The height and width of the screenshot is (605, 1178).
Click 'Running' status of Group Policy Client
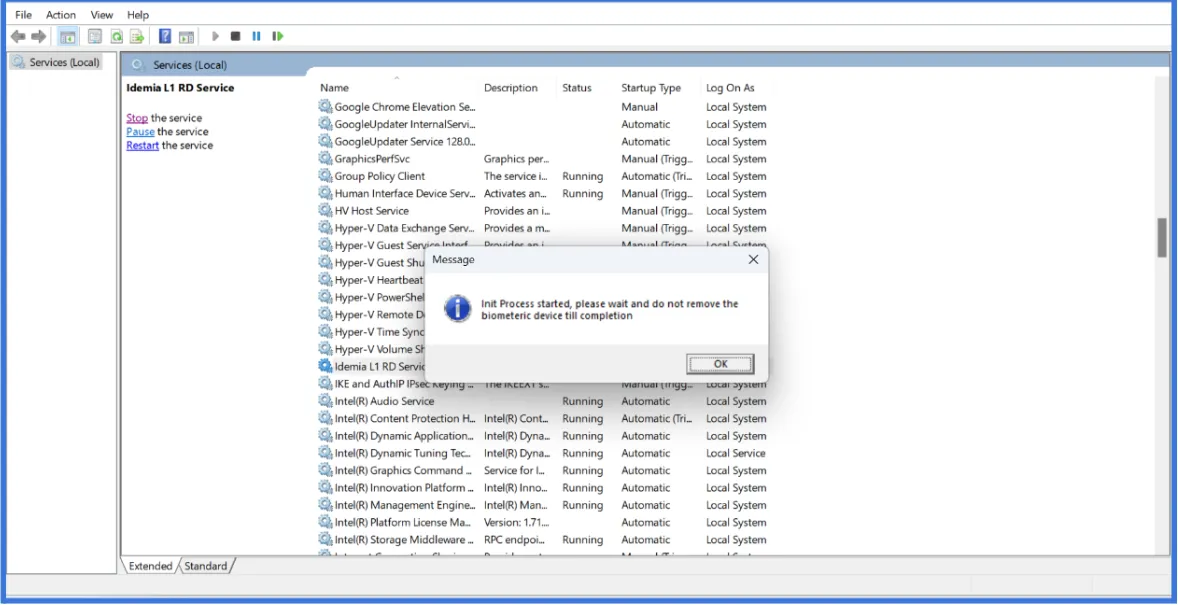tap(582, 176)
